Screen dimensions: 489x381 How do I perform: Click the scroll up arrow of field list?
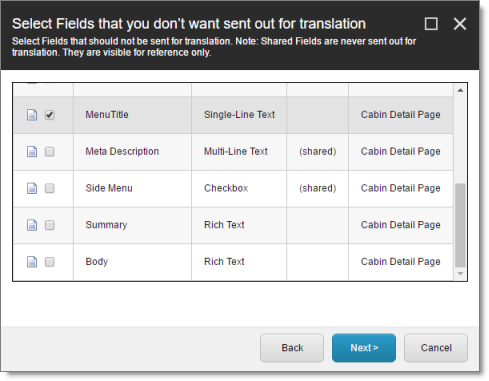460,90
